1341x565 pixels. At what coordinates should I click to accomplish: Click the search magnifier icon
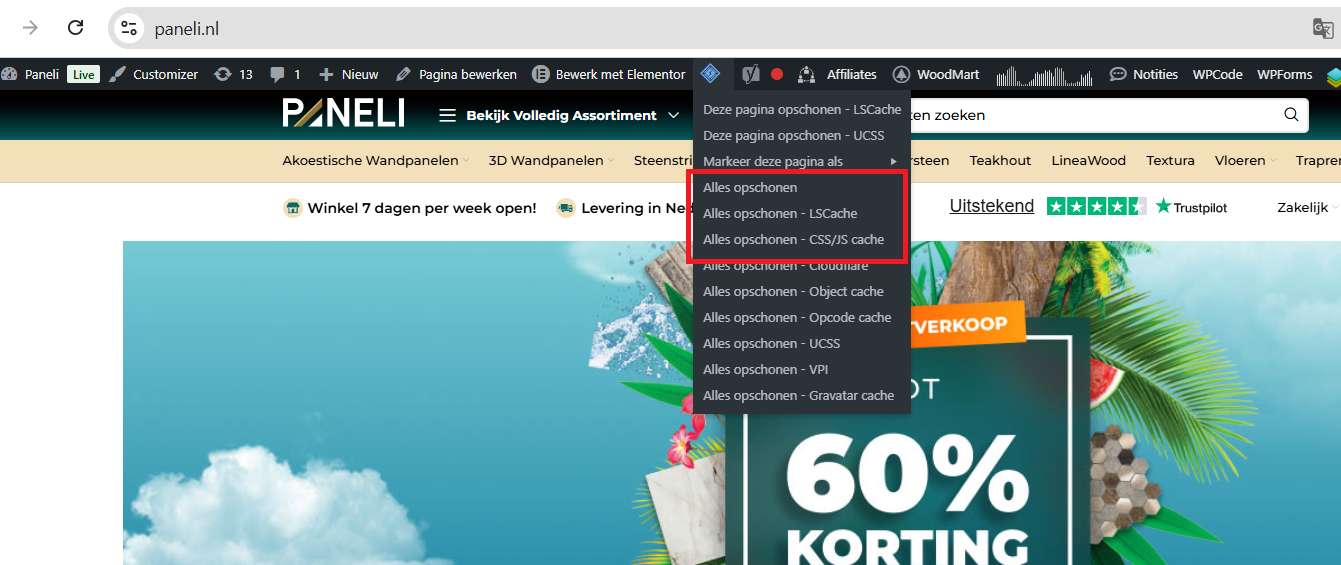(1291, 115)
